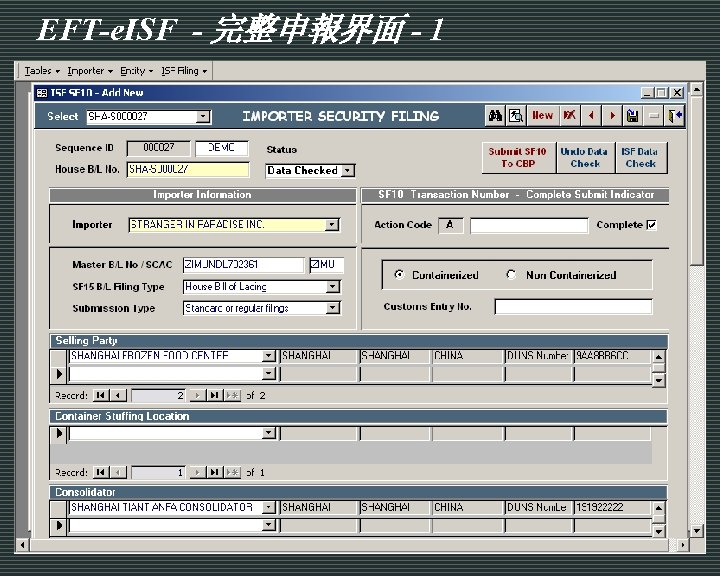720x576 pixels.
Task: Click the Master B/L No input field
Action: (x=243, y=265)
